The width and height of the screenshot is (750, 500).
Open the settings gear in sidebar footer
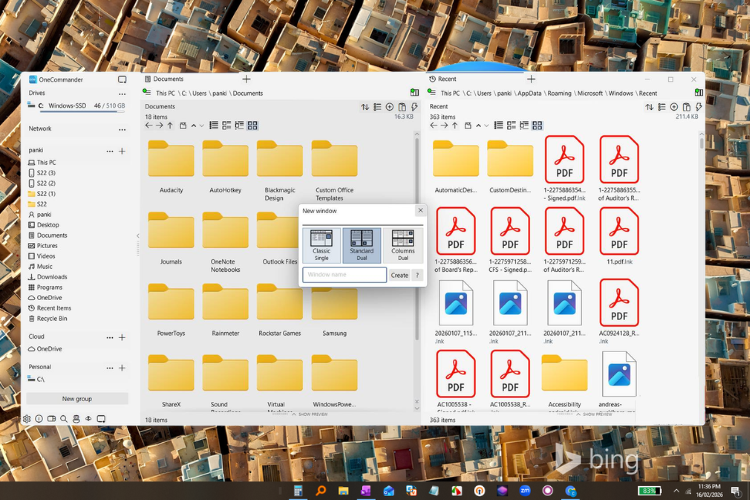tap(27, 419)
